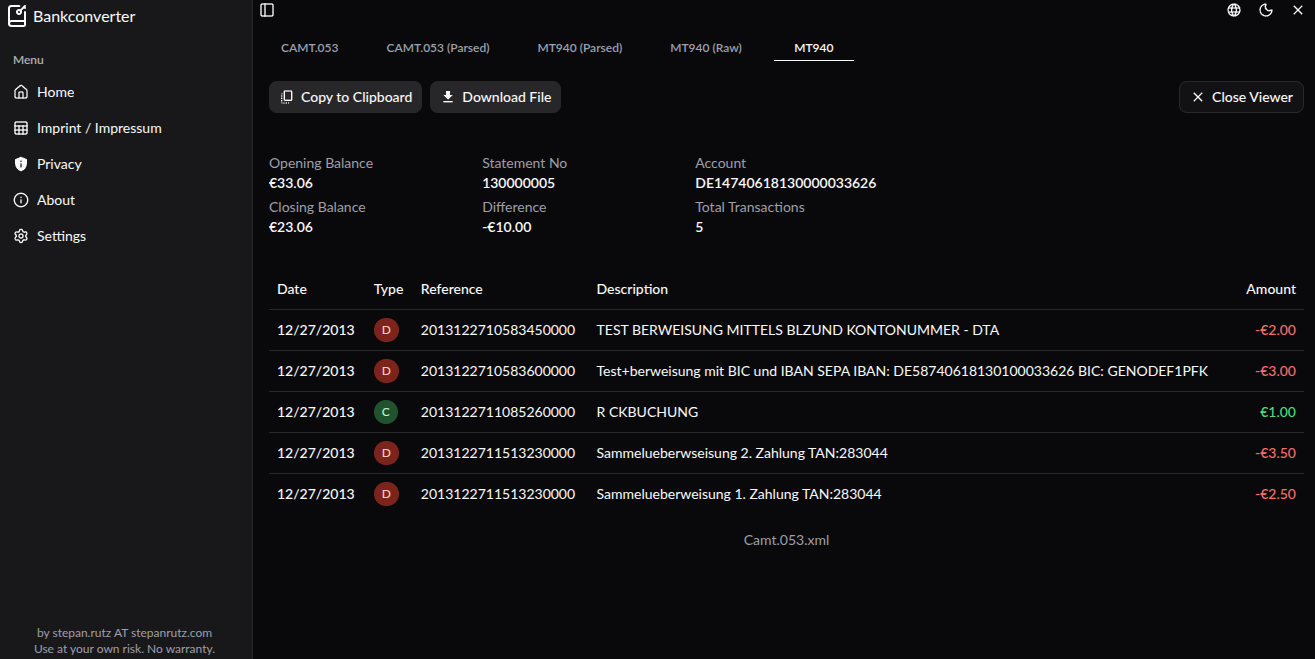Screen dimensions: 1315x659
Task: Switch to the CAMT.053 tab
Action: [x=309, y=48]
